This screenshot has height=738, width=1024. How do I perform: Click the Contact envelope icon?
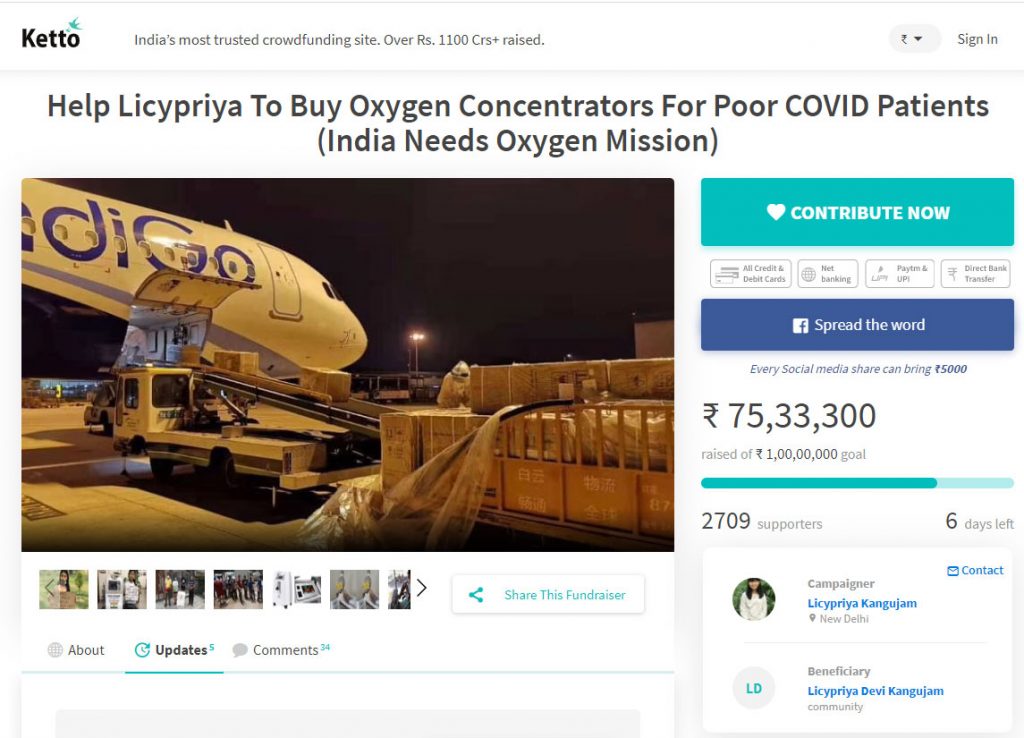click(953, 570)
